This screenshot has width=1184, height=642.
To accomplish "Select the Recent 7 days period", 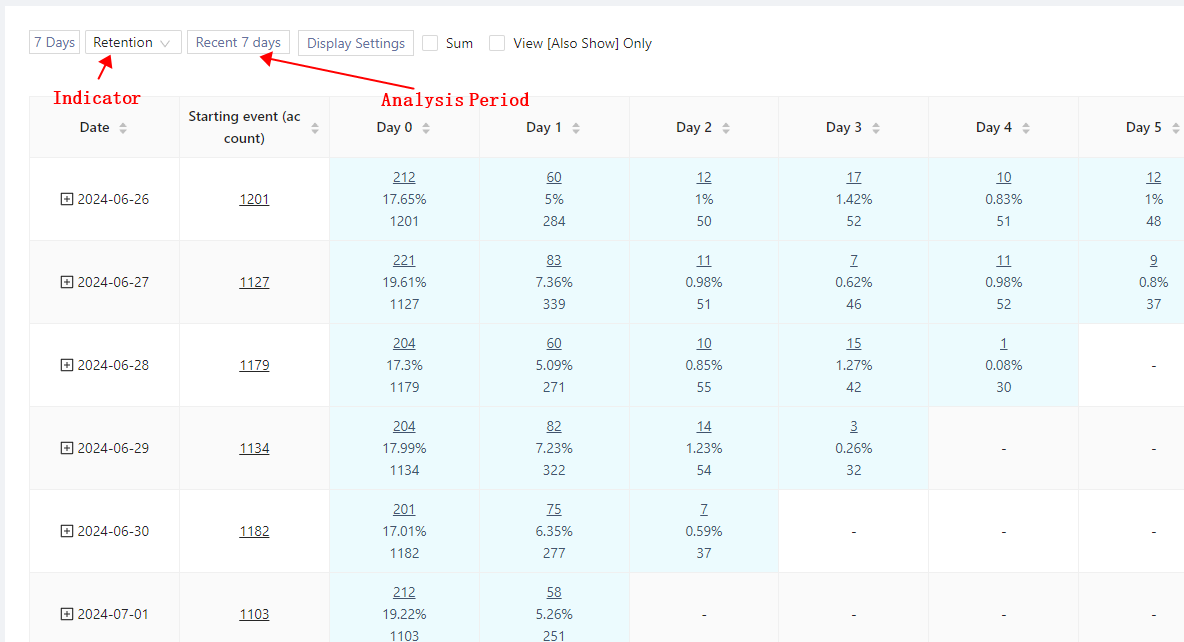I will pos(238,42).
